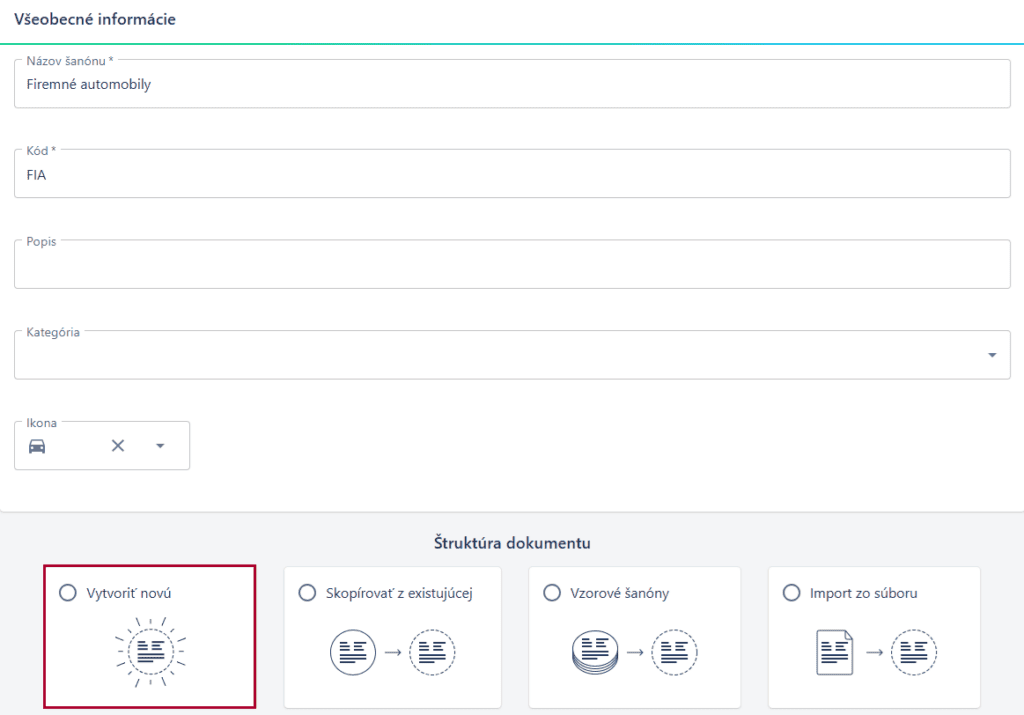Select the 'Vytvoriť novú' radio button
This screenshot has width=1024, height=715.
(68, 593)
